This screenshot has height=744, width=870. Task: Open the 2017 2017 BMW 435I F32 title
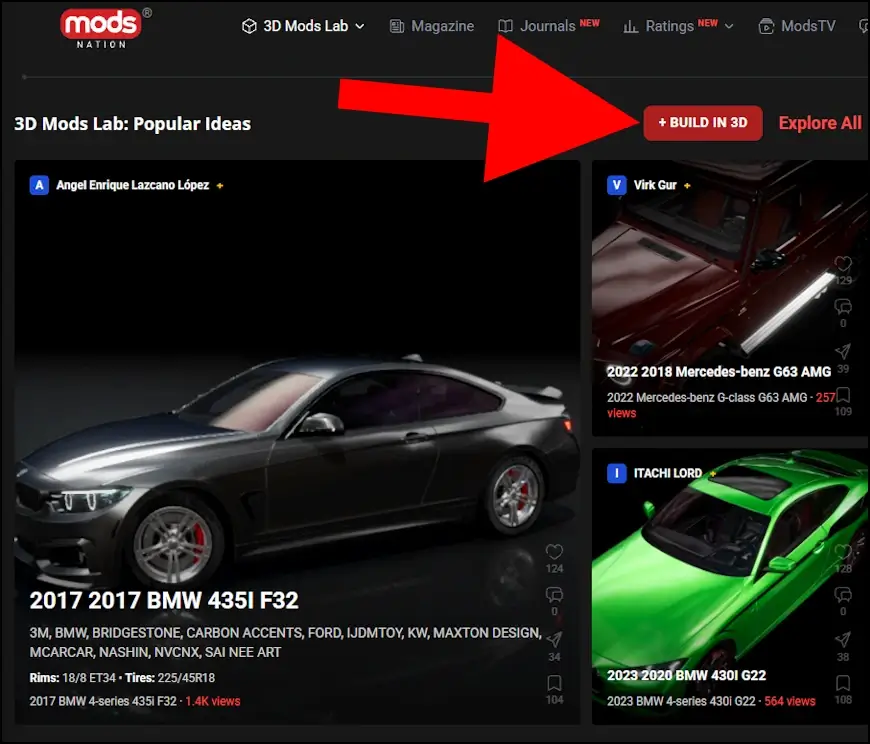coord(164,600)
